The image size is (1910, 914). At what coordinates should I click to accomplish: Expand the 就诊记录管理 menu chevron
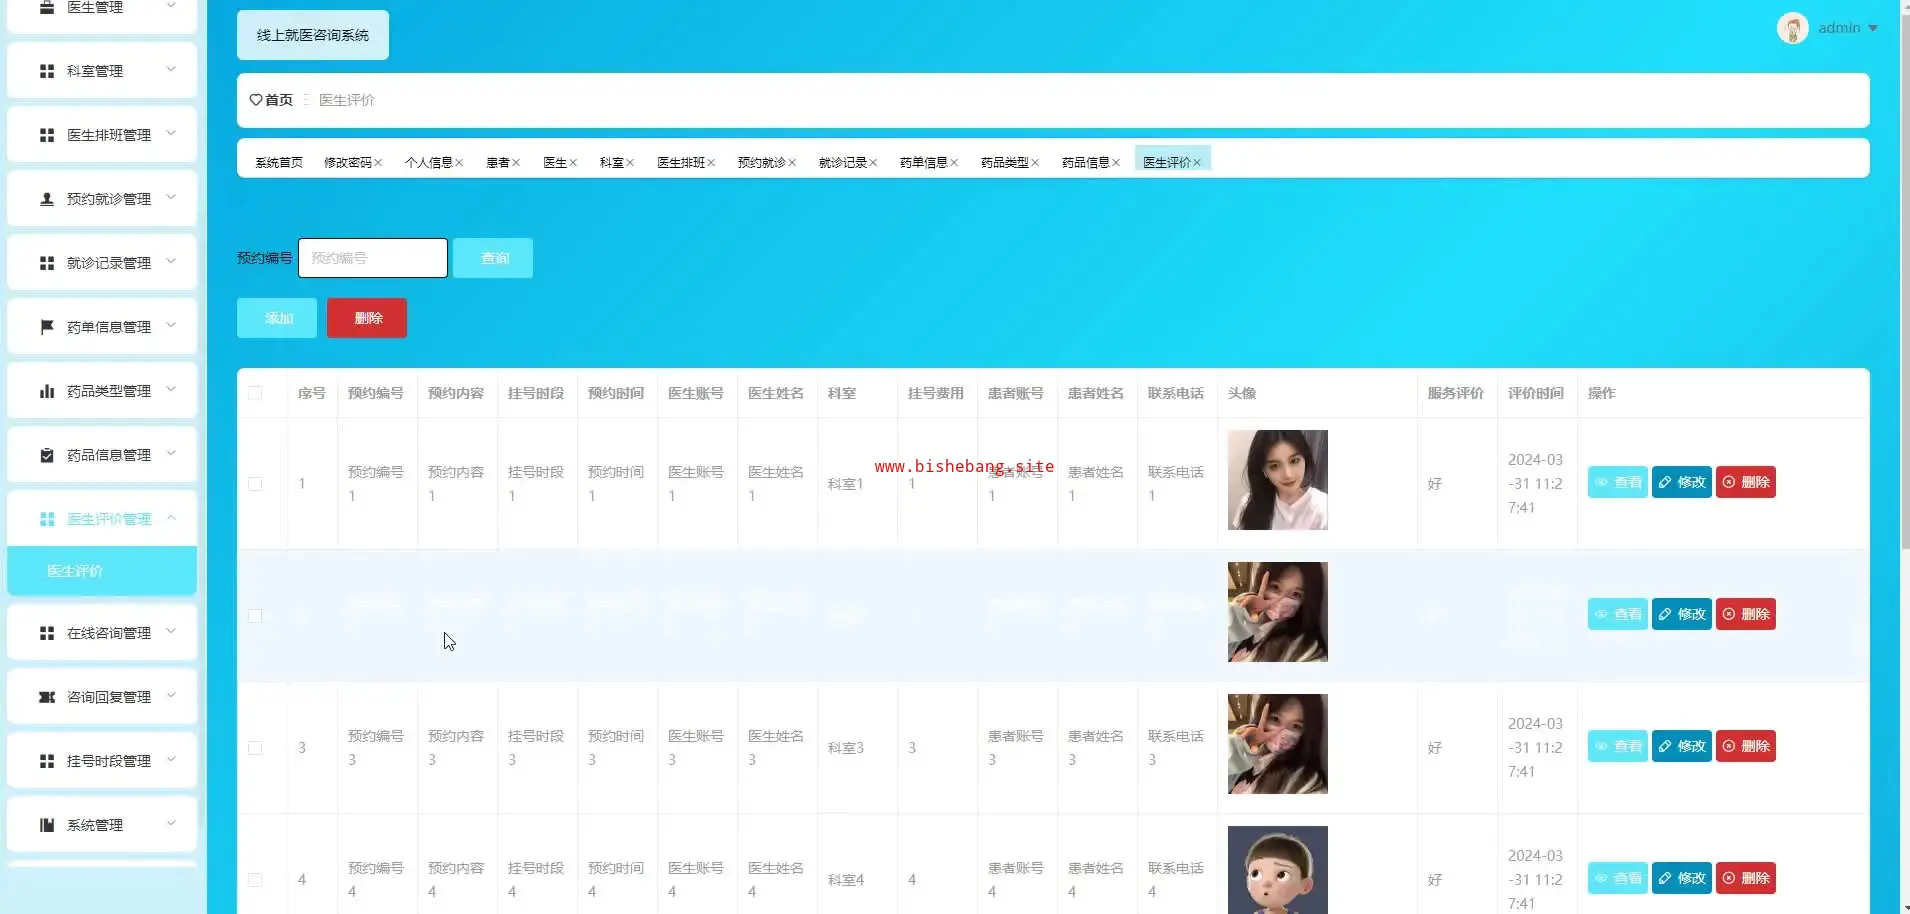coord(171,262)
